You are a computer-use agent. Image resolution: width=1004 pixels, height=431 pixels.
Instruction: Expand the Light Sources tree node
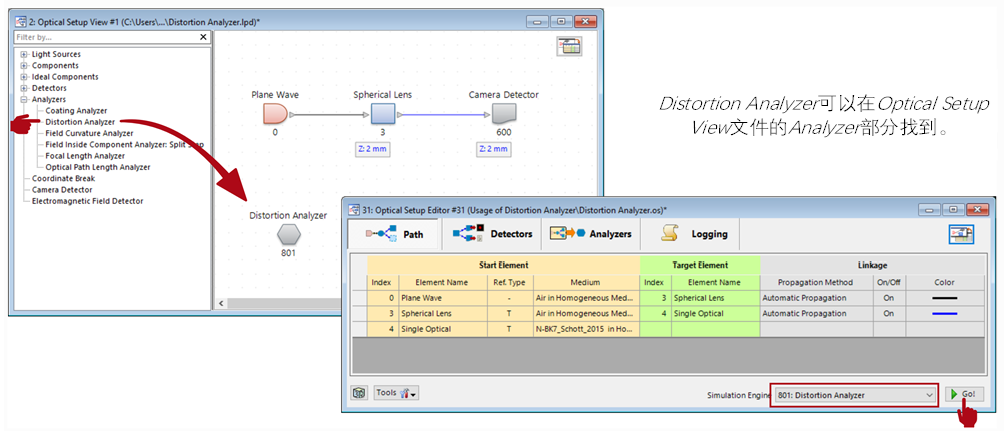(24, 54)
